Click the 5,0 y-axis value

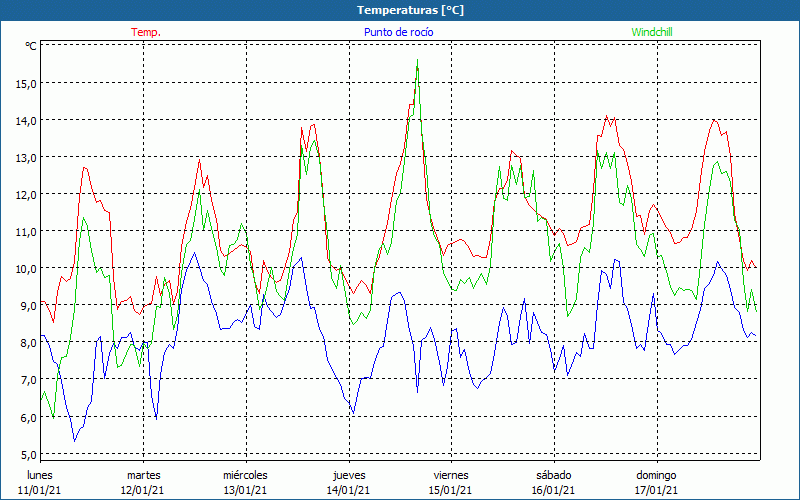[x=28, y=454]
